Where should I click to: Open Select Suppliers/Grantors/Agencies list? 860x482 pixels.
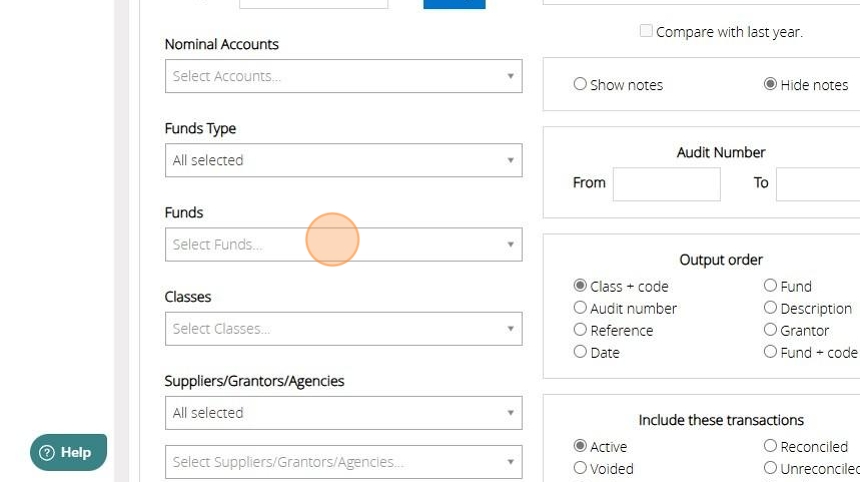[x=343, y=462]
